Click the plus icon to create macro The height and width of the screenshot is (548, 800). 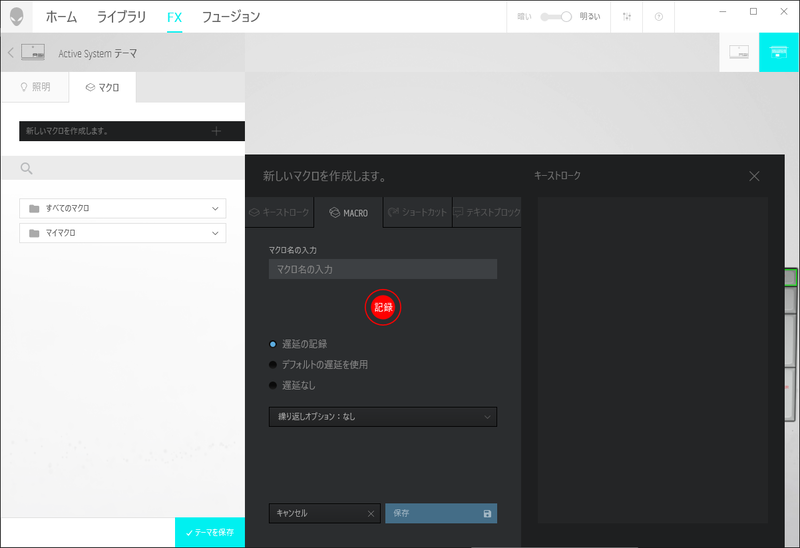click(216, 131)
